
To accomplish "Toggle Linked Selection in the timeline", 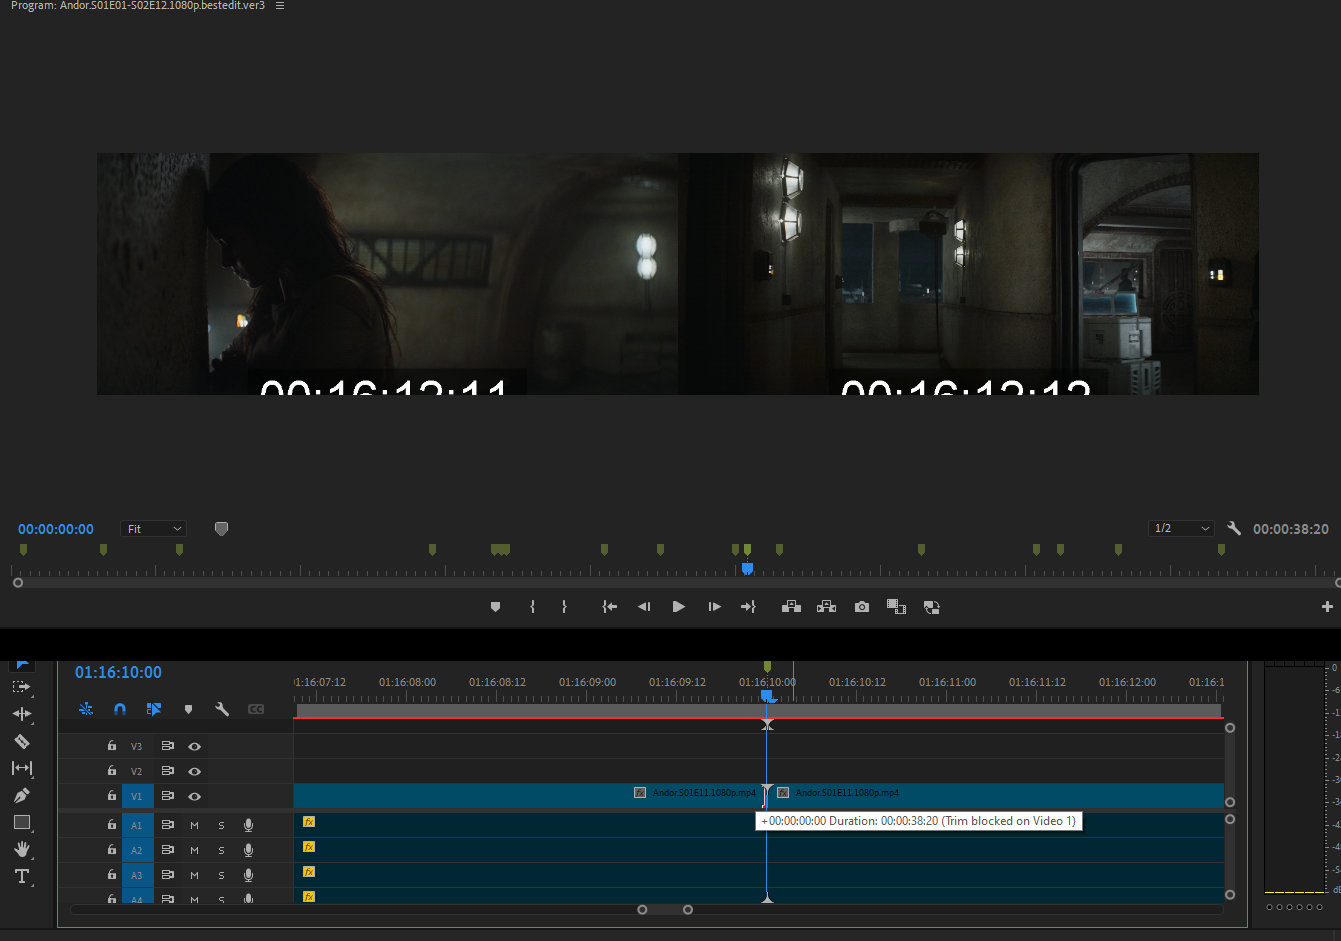I will point(154,709).
